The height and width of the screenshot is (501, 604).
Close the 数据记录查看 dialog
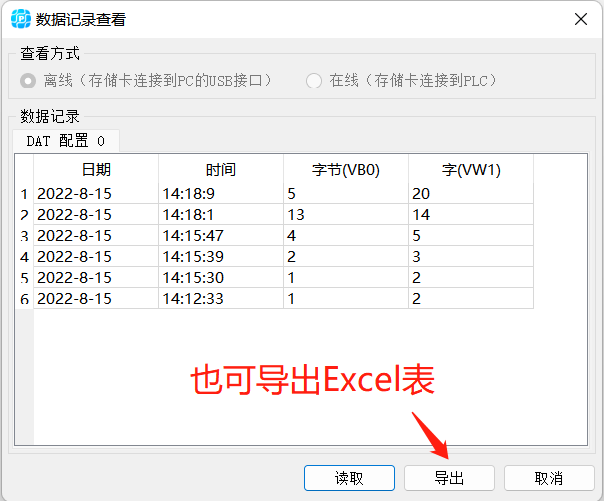point(581,19)
